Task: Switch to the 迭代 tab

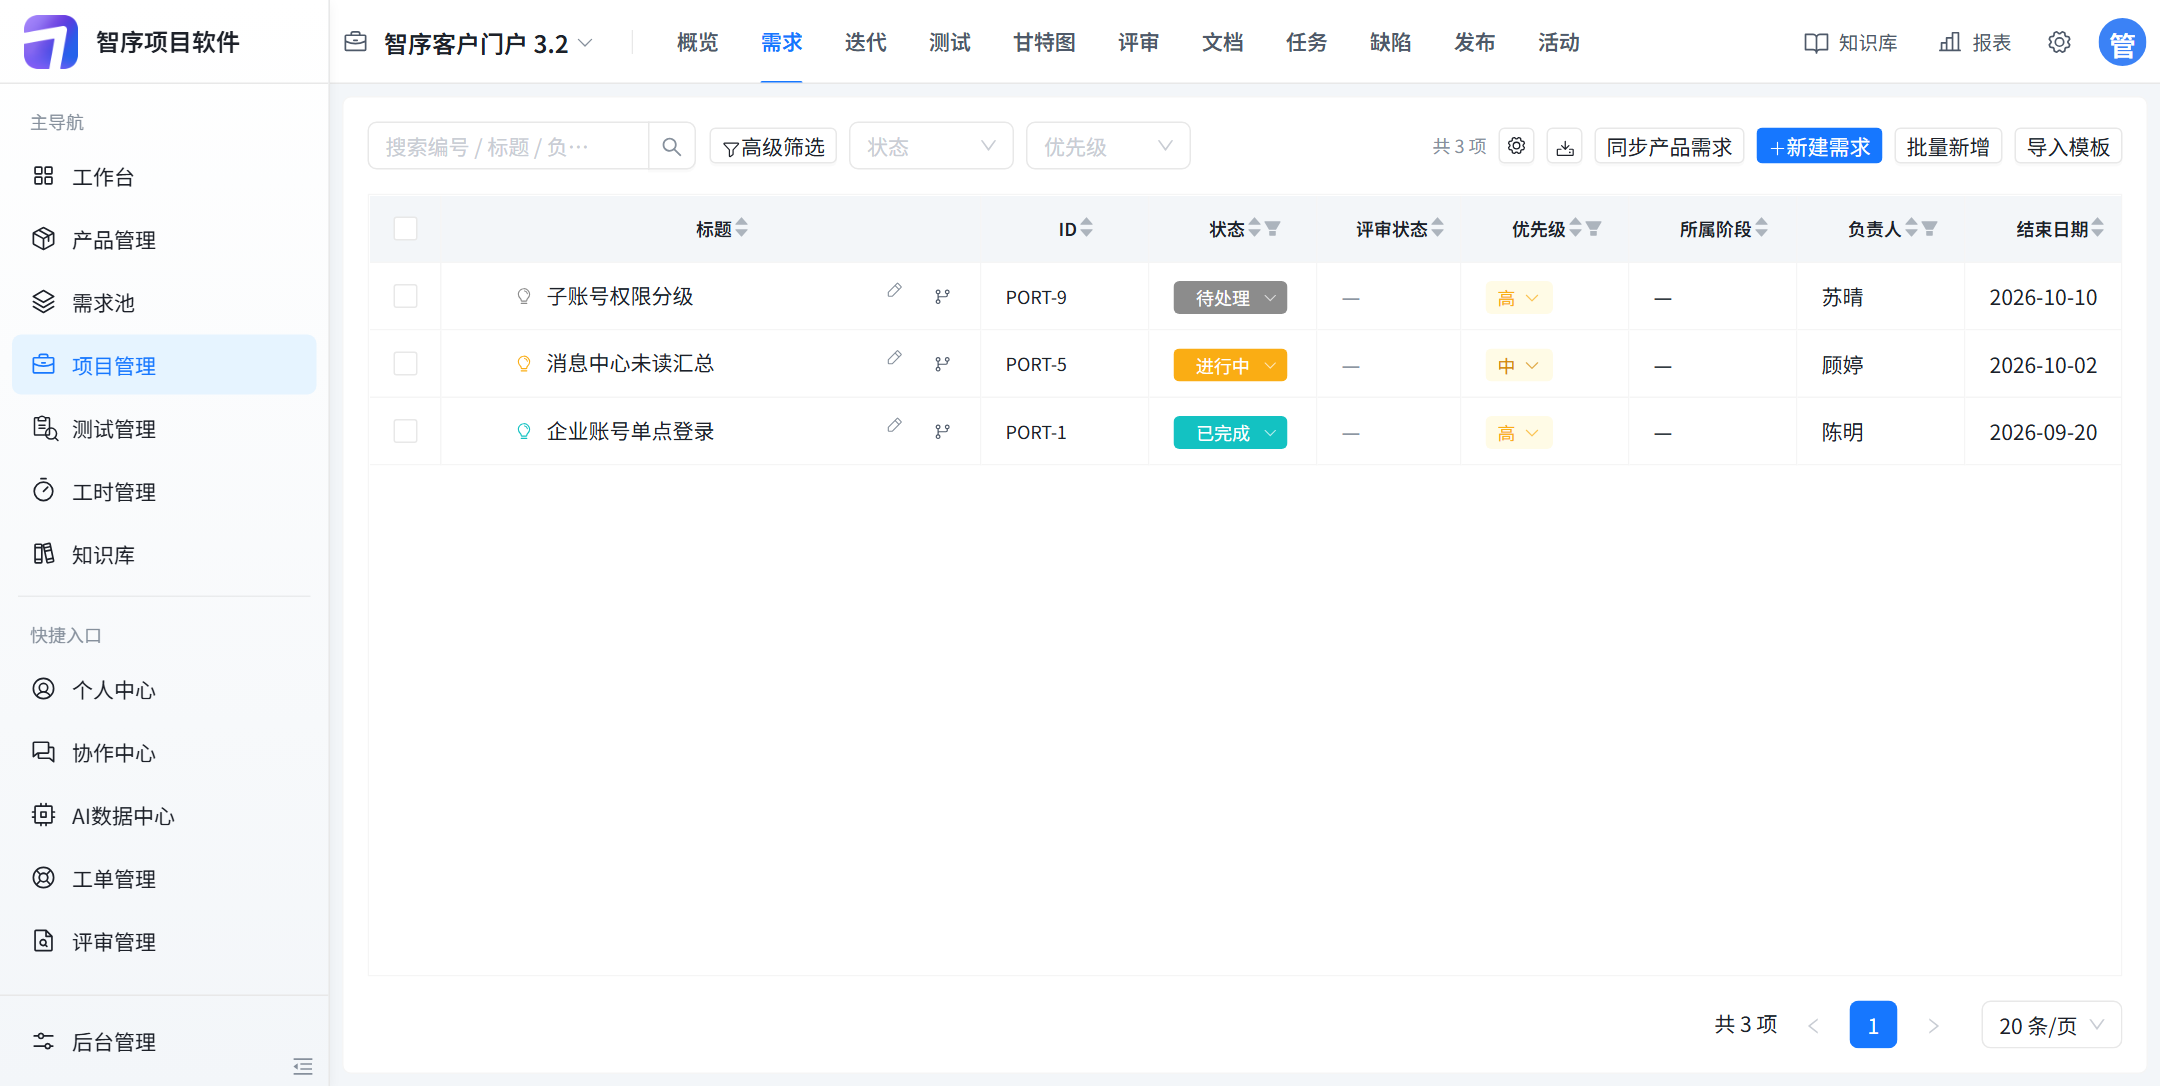Action: pyautogui.click(x=865, y=42)
